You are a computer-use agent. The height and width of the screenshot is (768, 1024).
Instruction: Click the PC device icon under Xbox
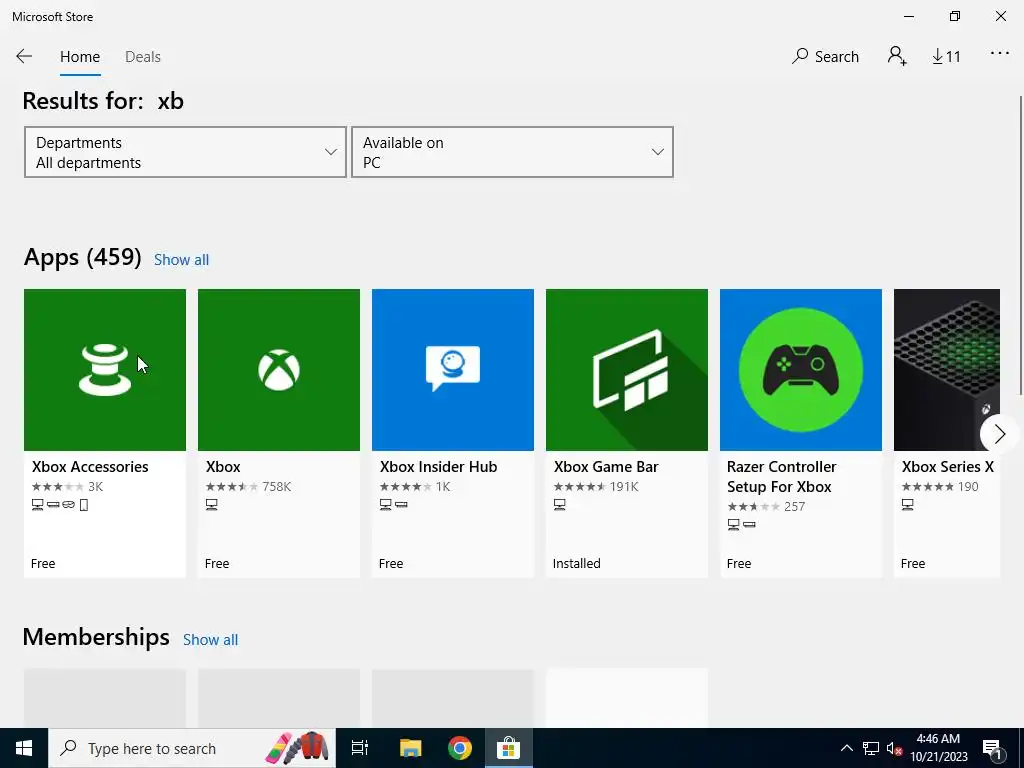point(212,505)
